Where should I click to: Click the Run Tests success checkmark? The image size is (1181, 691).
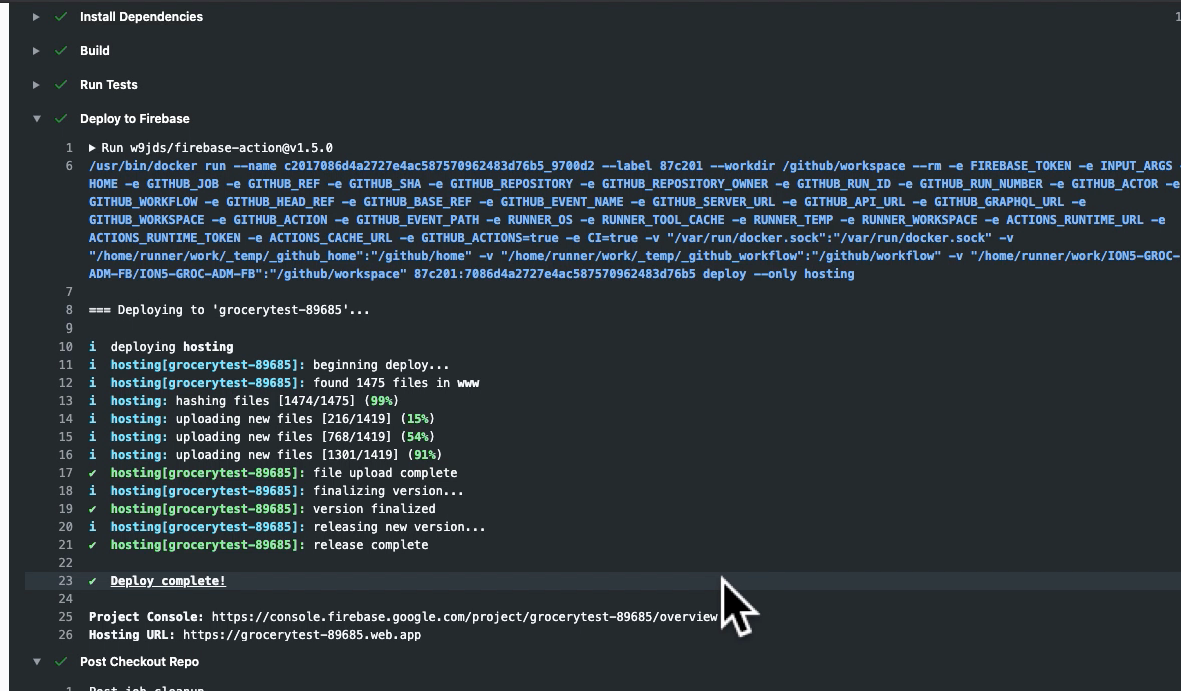click(x=61, y=84)
